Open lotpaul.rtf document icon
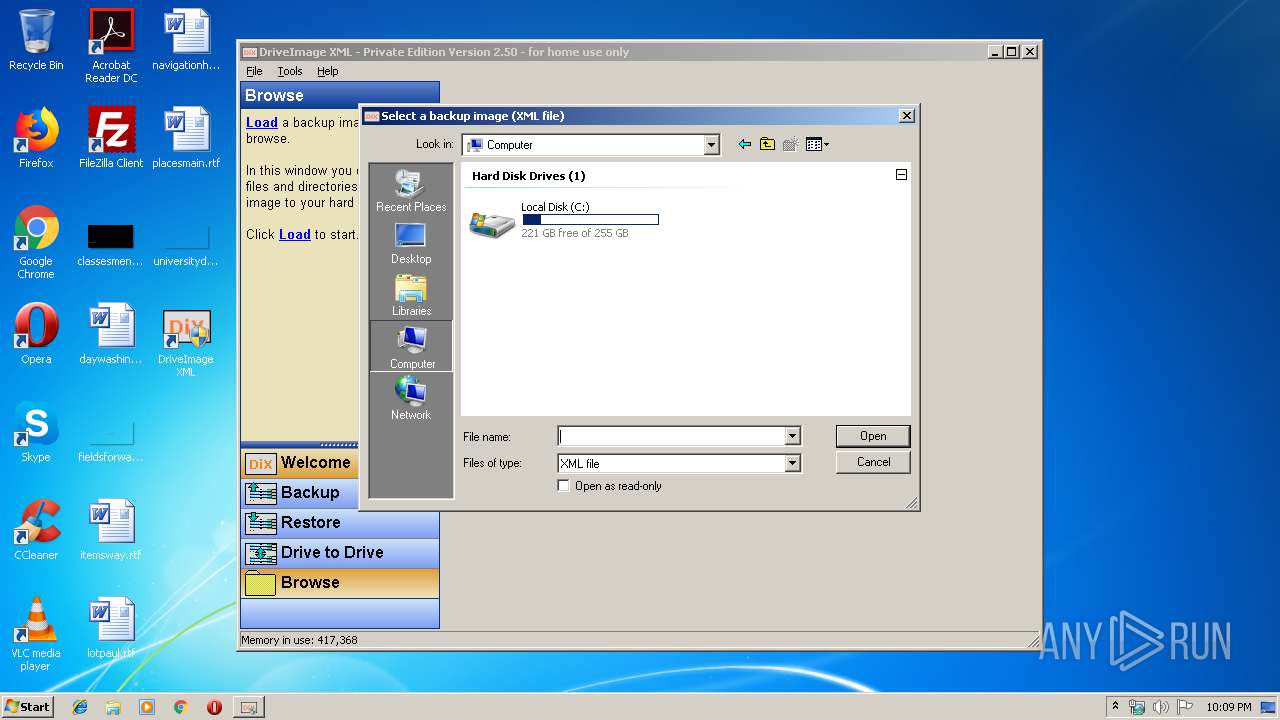The image size is (1280, 720). [x=111, y=628]
